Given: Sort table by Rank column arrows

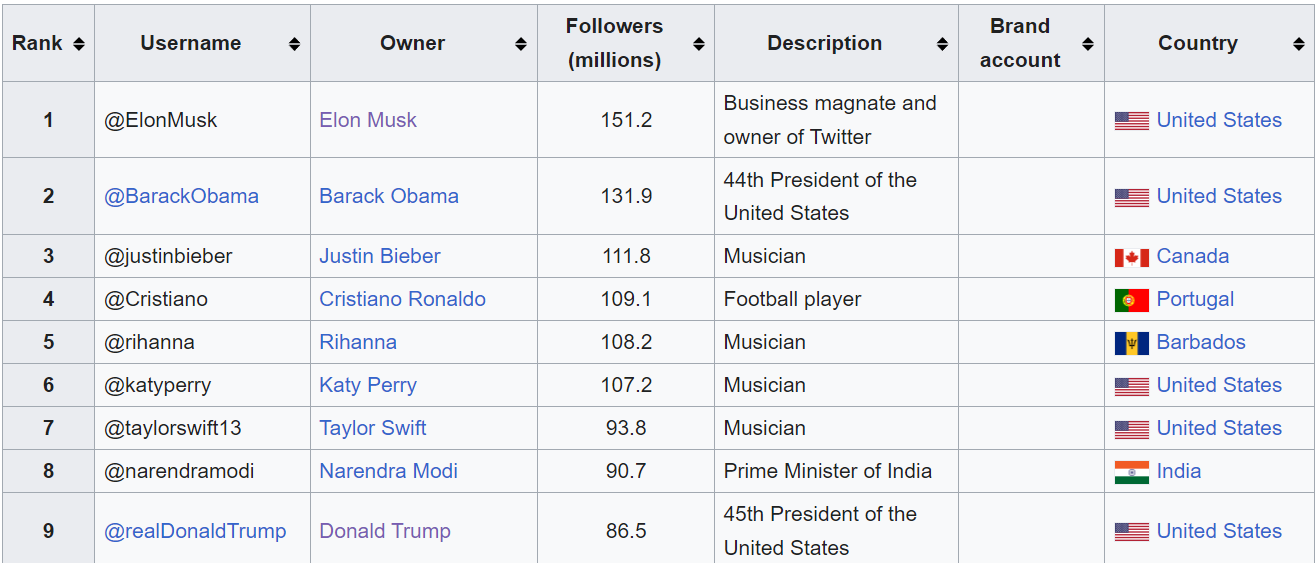Looking at the screenshot, I should click(x=79, y=44).
